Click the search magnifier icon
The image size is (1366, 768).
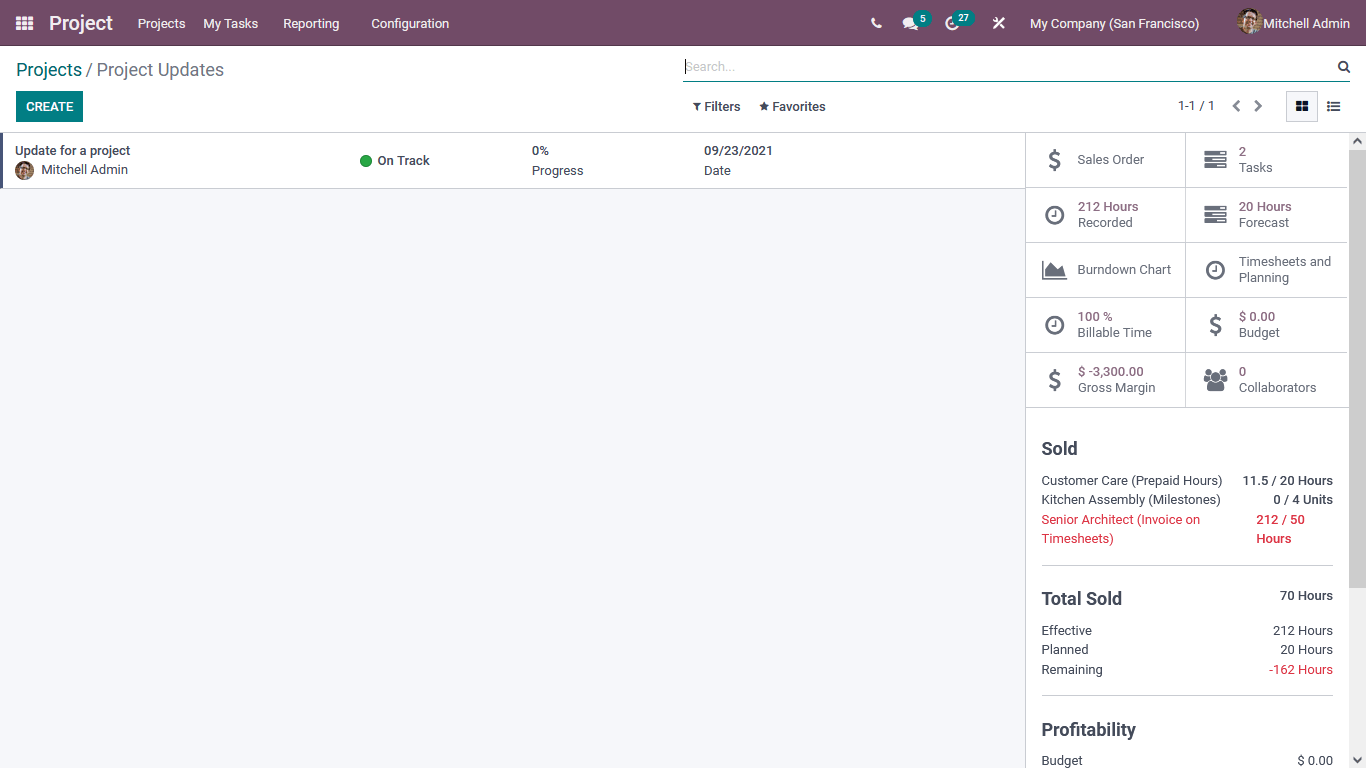(1344, 67)
